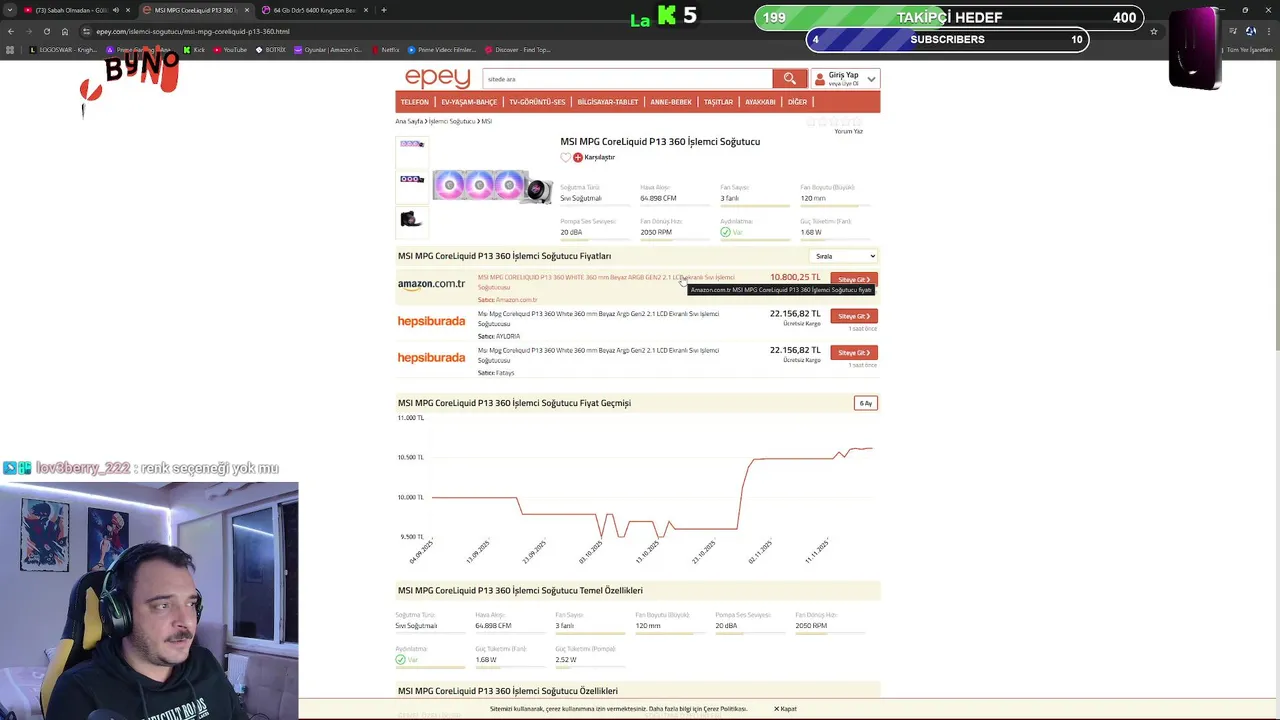The height and width of the screenshot is (720, 1280).
Task: Click Siteye Git for amazon.com.tr offer
Action: point(854,280)
